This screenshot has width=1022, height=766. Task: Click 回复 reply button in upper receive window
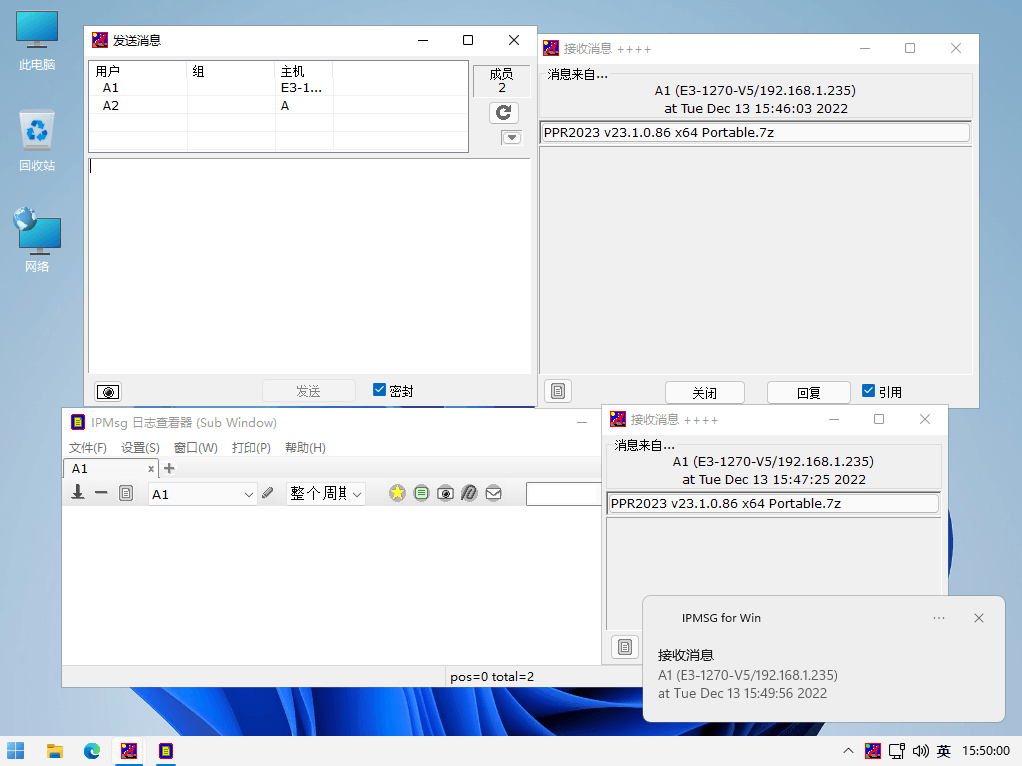click(x=808, y=392)
